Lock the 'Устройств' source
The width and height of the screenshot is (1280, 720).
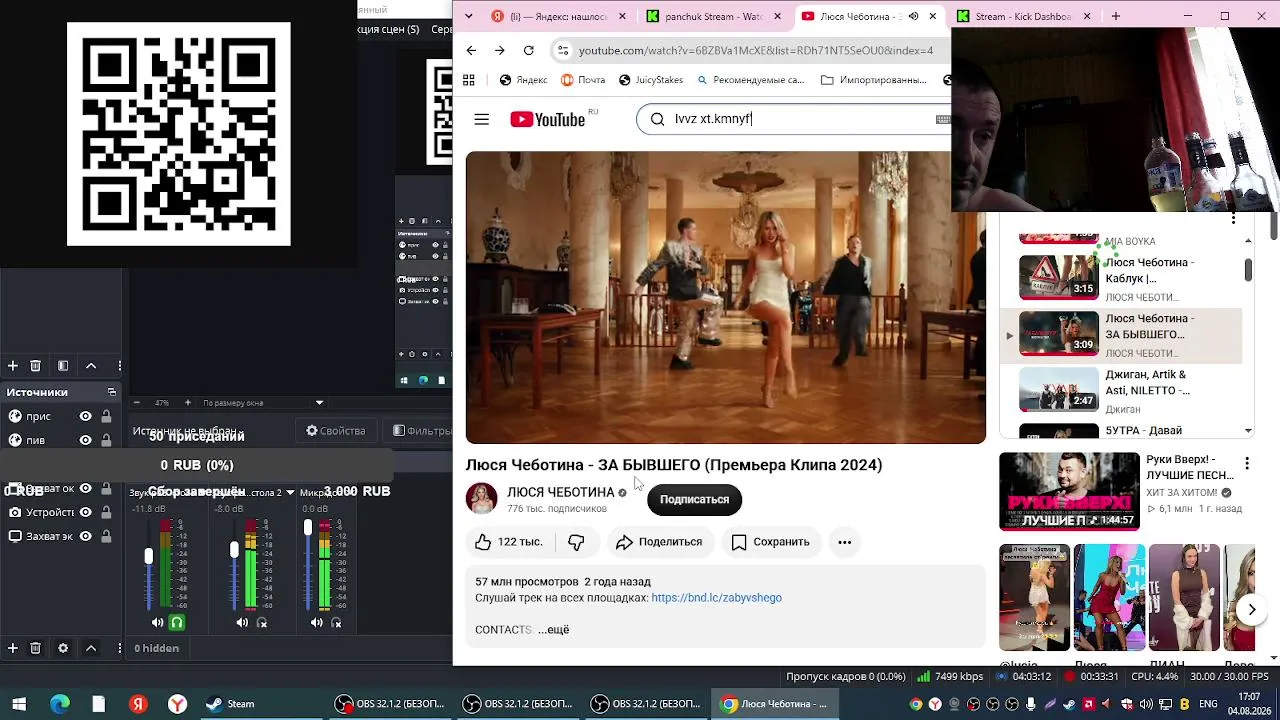click(106, 512)
